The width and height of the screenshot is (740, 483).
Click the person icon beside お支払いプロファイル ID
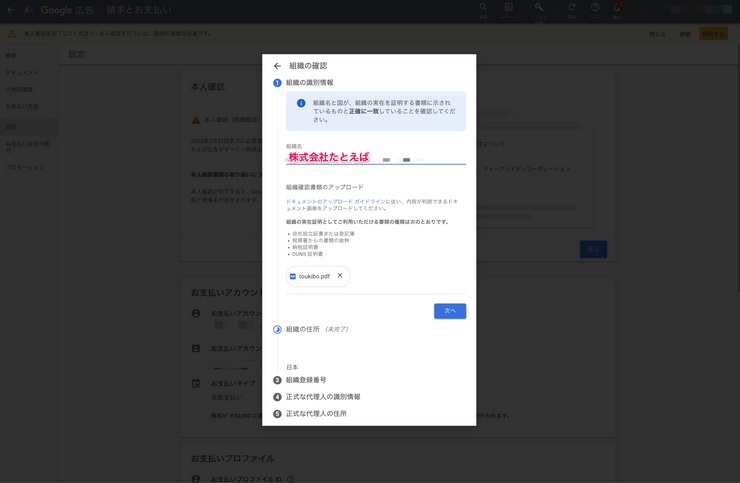(x=196, y=479)
